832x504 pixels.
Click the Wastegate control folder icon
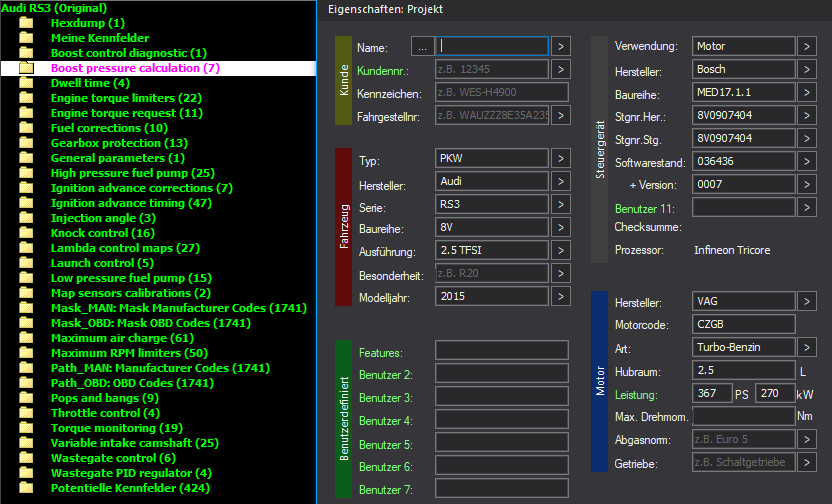[x=26, y=458]
